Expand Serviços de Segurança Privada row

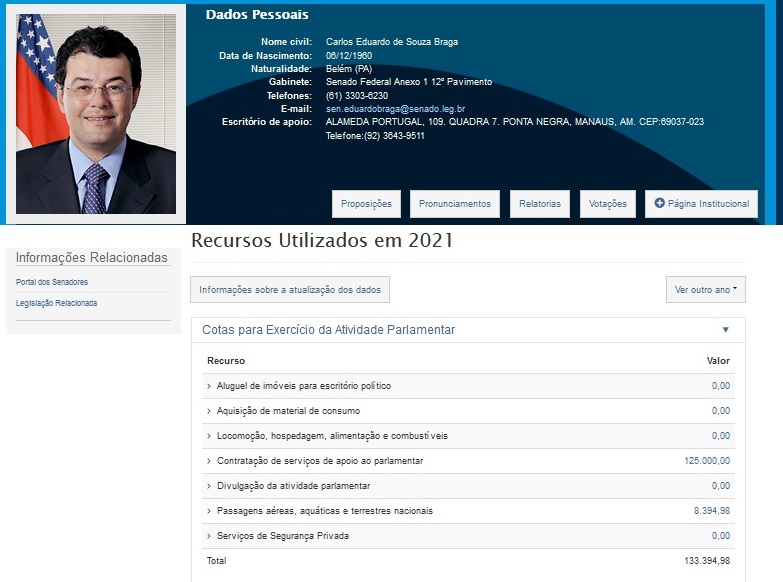pos(282,536)
